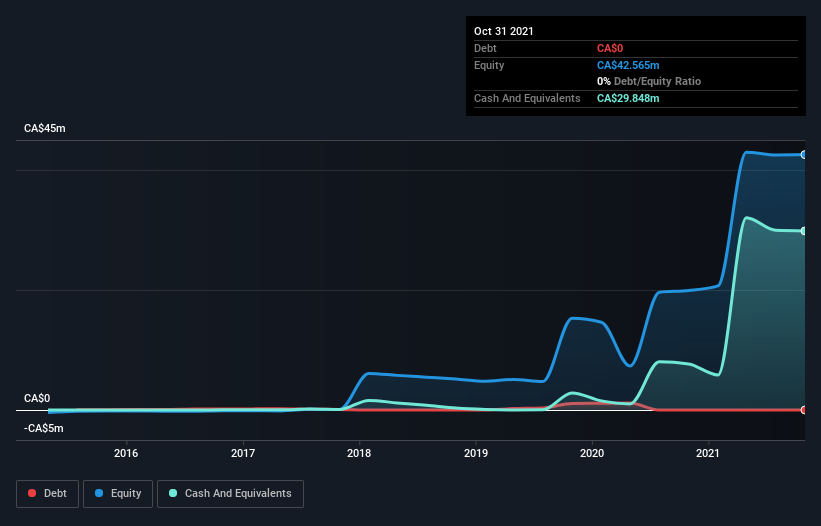Image resolution: width=821 pixels, height=526 pixels.
Task: Click the Debt label in tooltip
Action: 485,48
